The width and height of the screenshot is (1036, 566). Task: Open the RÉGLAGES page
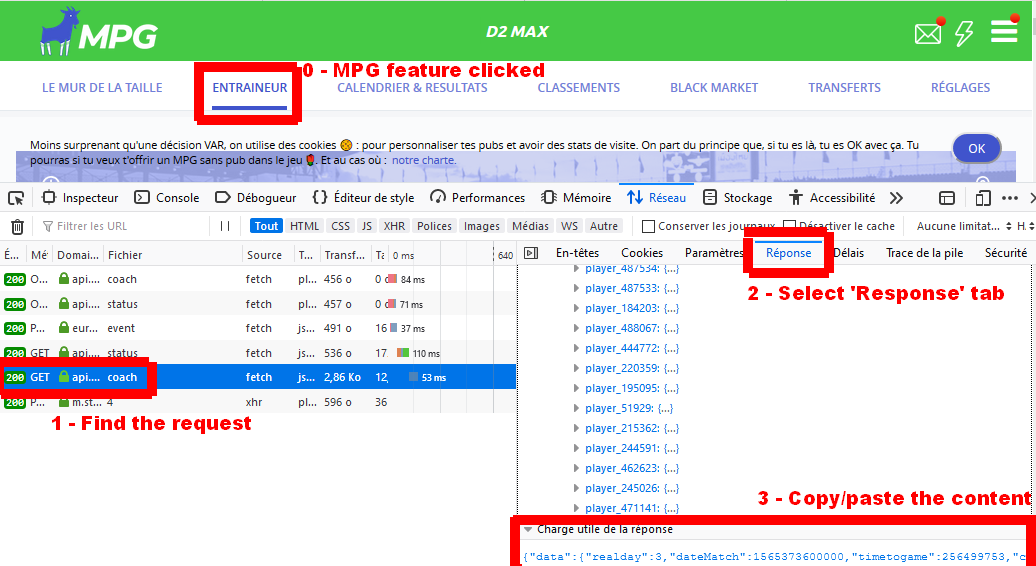[x=960, y=87]
